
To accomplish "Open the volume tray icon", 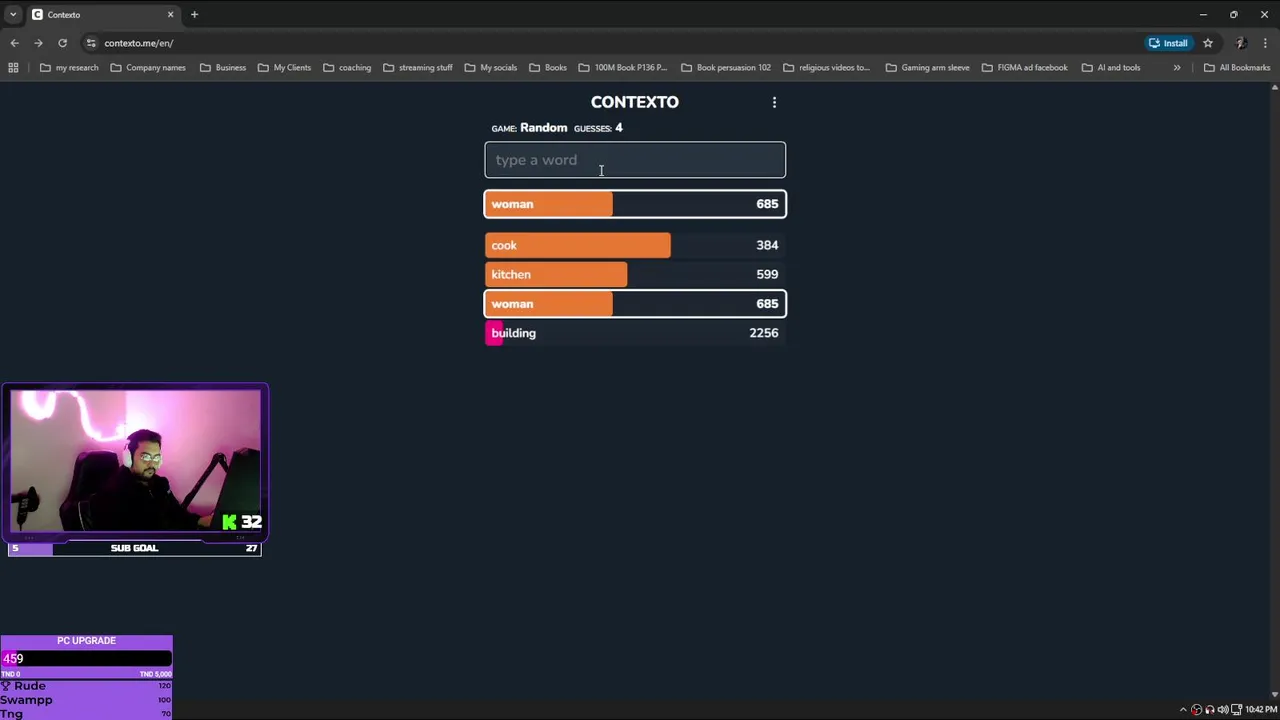I will [1222, 710].
